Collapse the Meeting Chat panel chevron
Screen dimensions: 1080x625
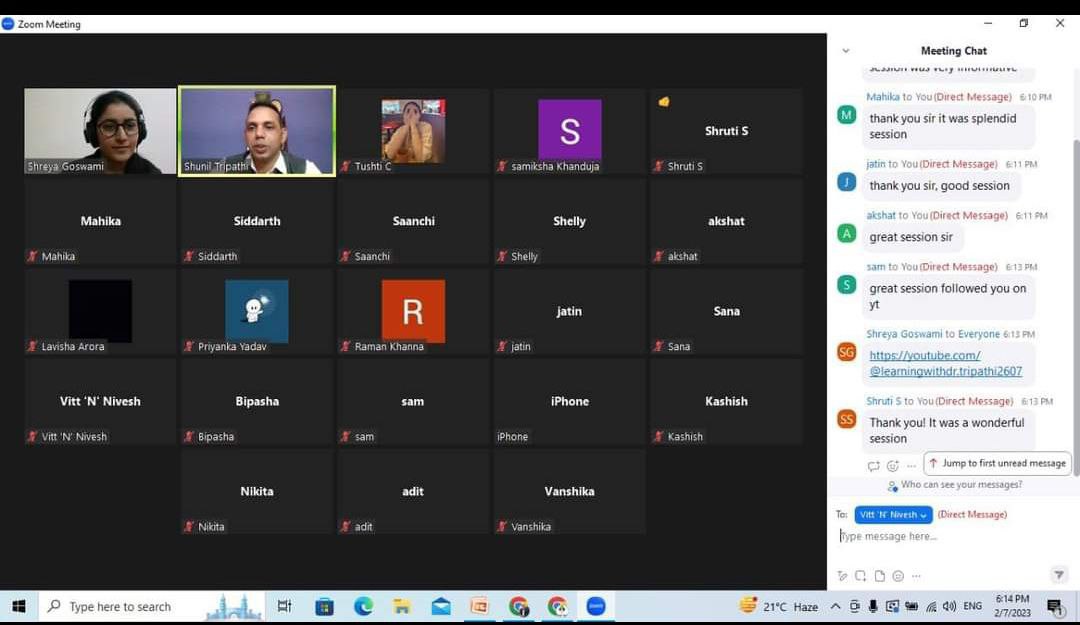(x=845, y=51)
